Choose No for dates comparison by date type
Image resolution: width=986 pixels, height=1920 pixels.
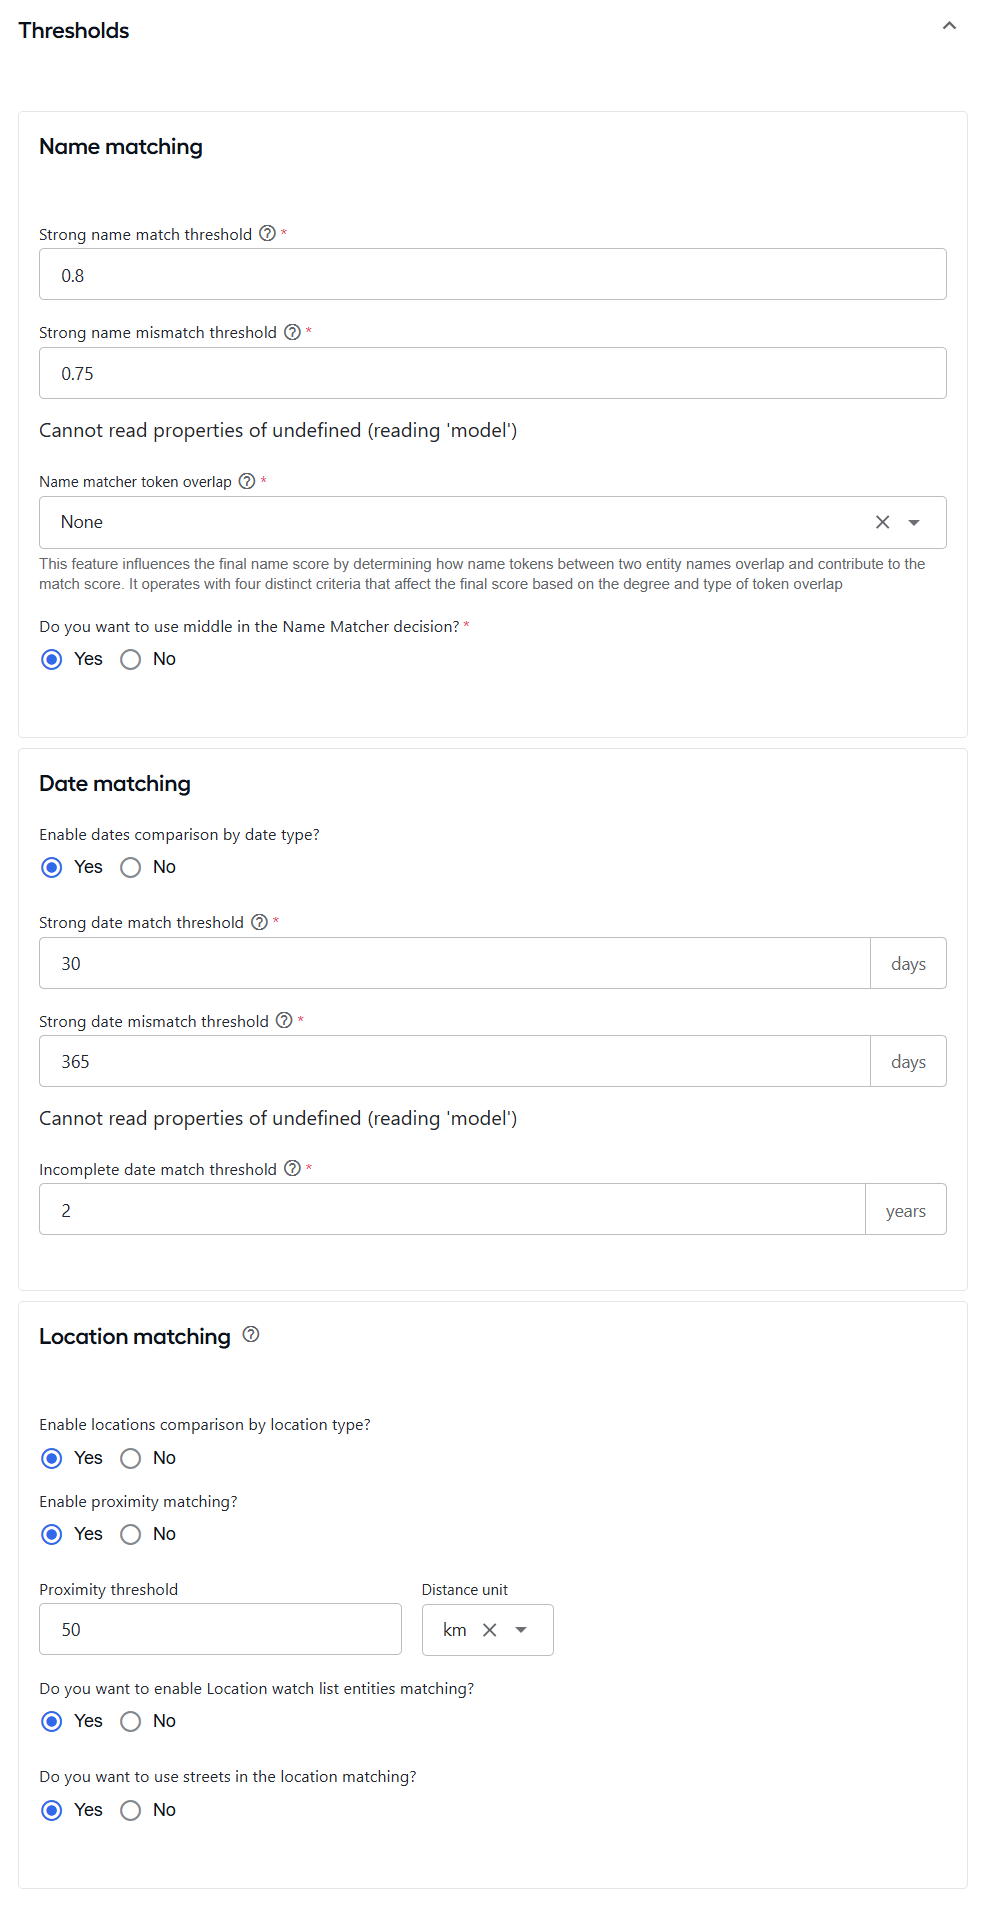pyautogui.click(x=130, y=867)
